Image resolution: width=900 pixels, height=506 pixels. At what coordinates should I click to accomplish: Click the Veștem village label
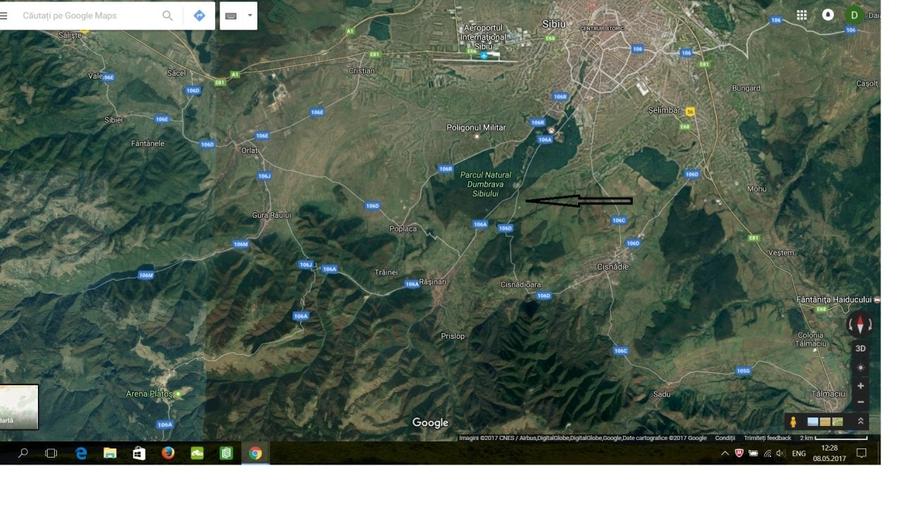pos(781,252)
